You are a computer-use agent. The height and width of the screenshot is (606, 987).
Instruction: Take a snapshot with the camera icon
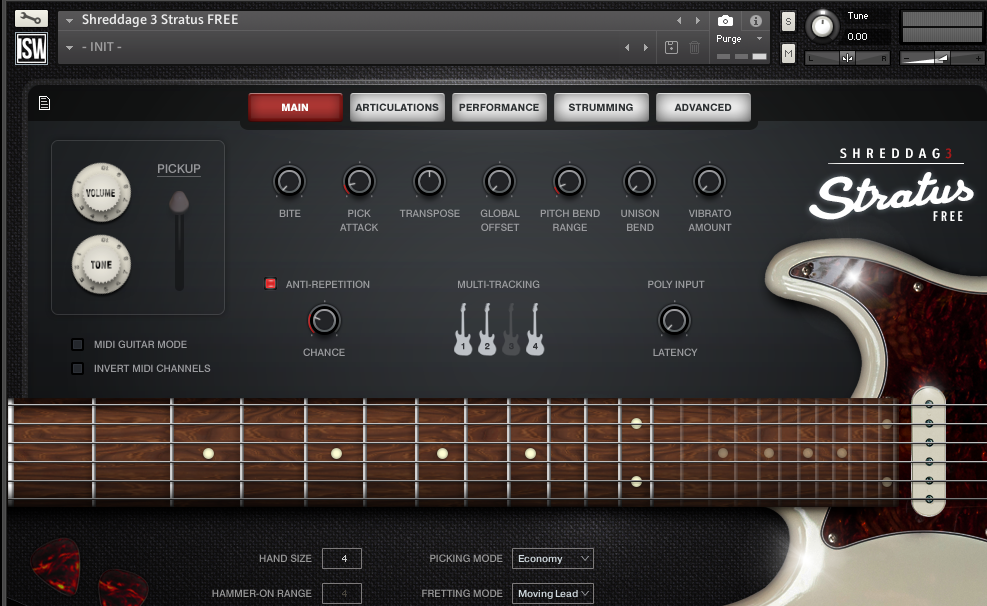(x=726, y=21)
